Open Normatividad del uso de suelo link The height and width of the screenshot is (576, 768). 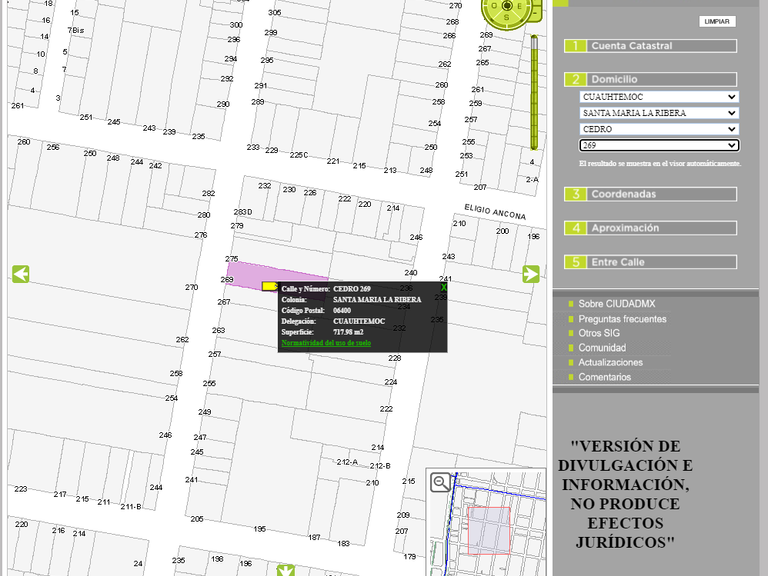pyautogui.click(x=326, y=343)
